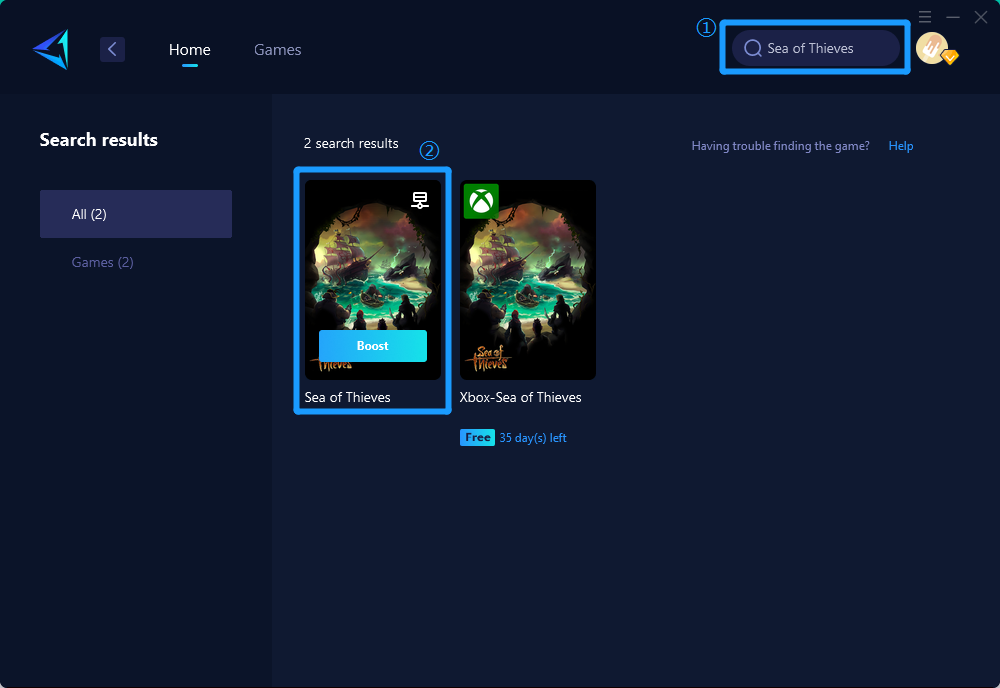Switch to the Games tab

(277, 50)
